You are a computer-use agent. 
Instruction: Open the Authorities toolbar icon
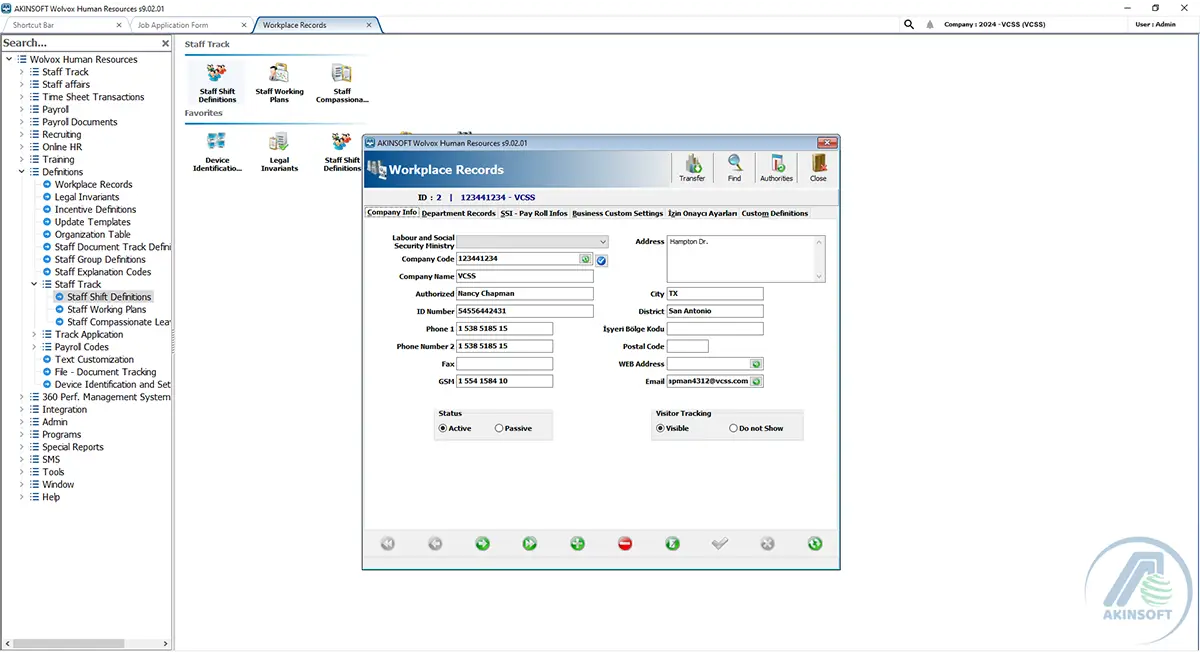776,168
